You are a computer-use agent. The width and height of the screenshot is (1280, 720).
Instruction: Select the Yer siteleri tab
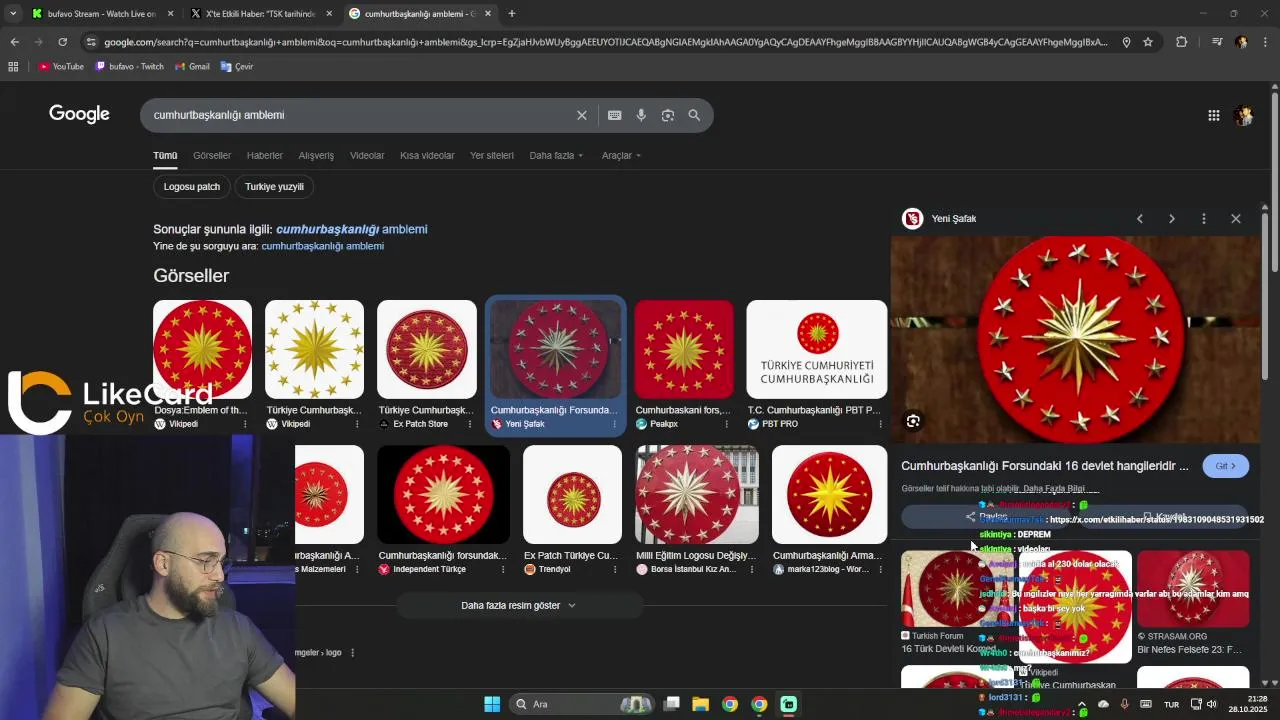(492, 155)
